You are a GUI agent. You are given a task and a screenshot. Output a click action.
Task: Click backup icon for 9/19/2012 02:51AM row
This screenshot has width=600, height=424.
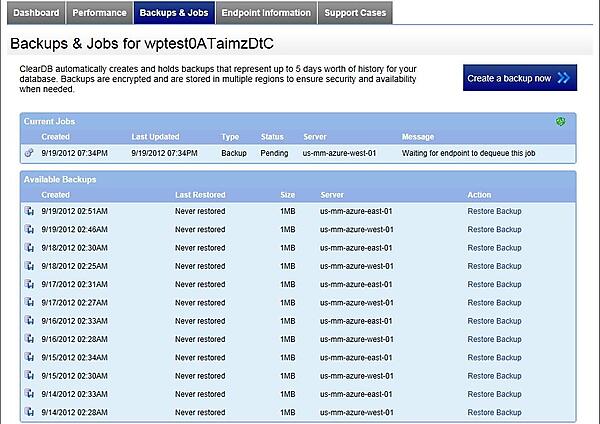point(29,211)
